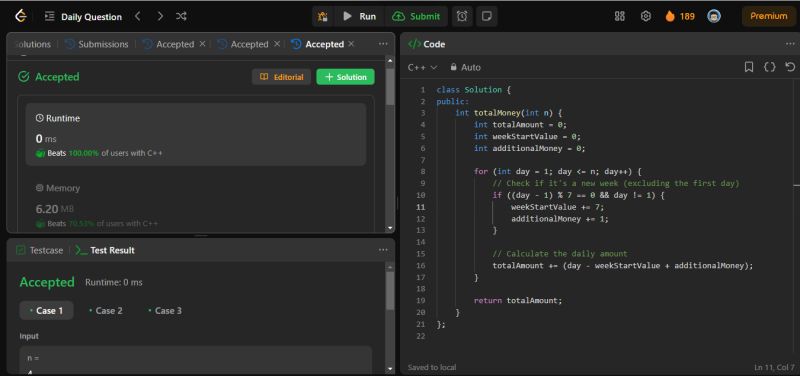The height and width of the screenshot is (376, 800).
Task: Start the timer alarm clock icon
Action: pyautogui.click(x=462, y=16)
